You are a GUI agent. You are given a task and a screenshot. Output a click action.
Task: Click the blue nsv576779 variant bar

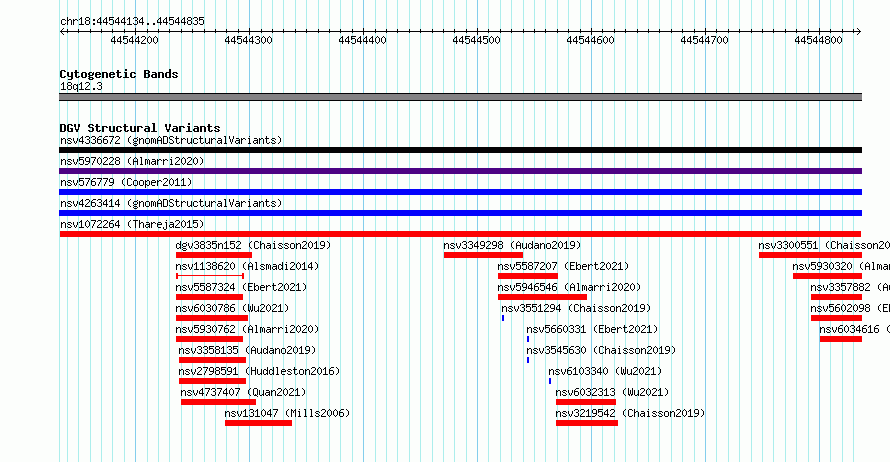click(x=460, y=192)
